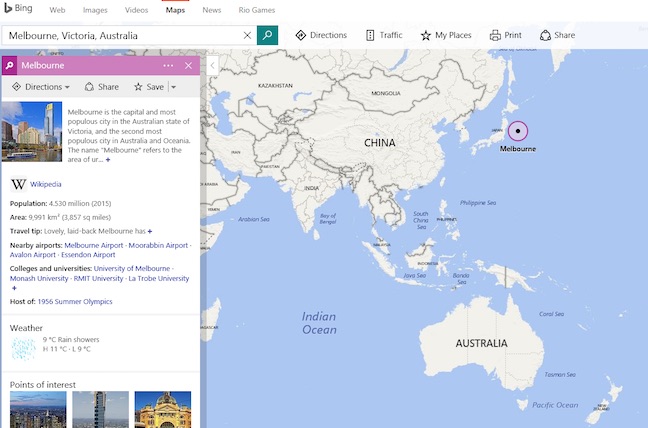
Task: Open Traffic view in toolbar
Action: point(384,36)
